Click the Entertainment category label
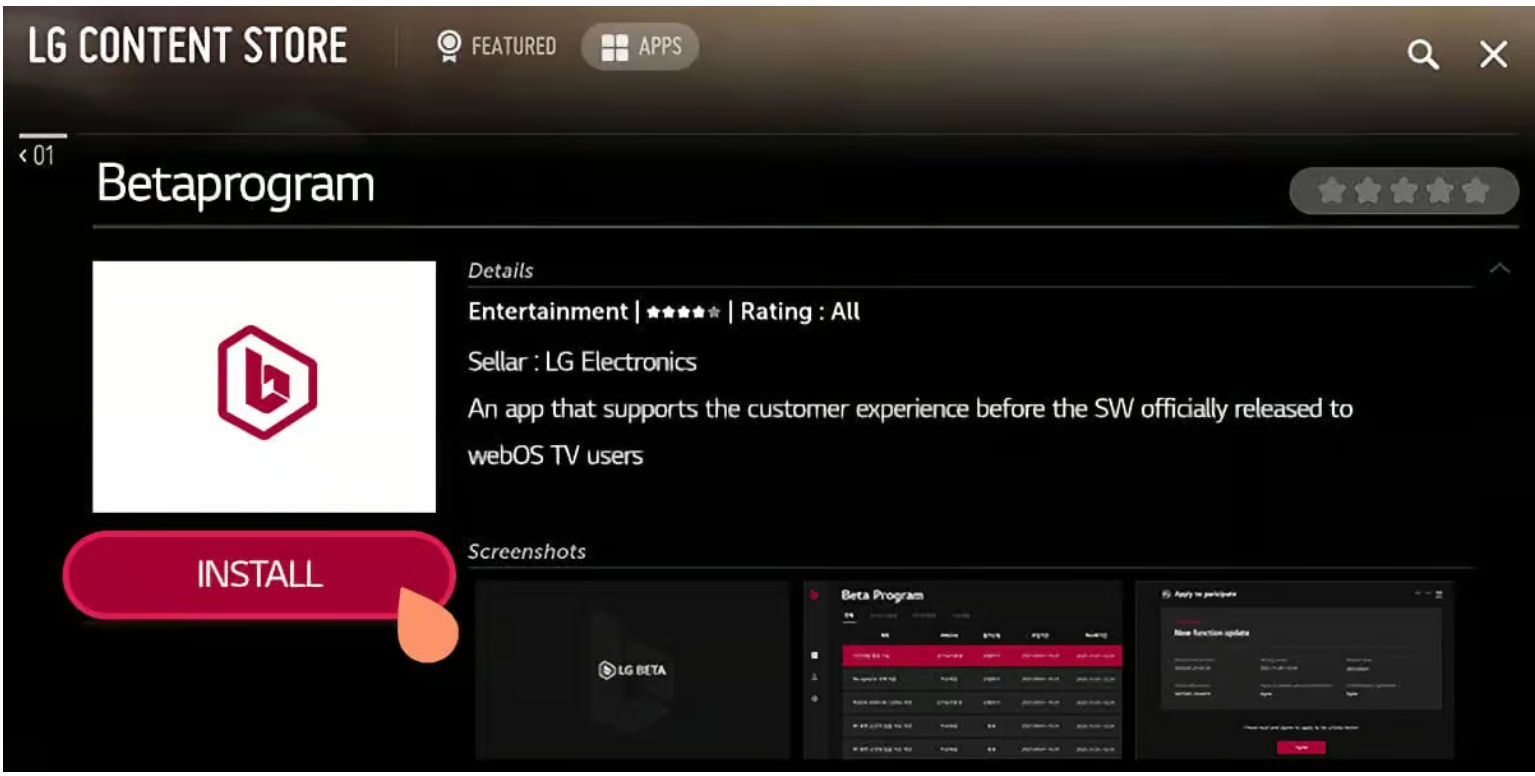The width and height of the screenshot is (1535, 776). (547, 311)
